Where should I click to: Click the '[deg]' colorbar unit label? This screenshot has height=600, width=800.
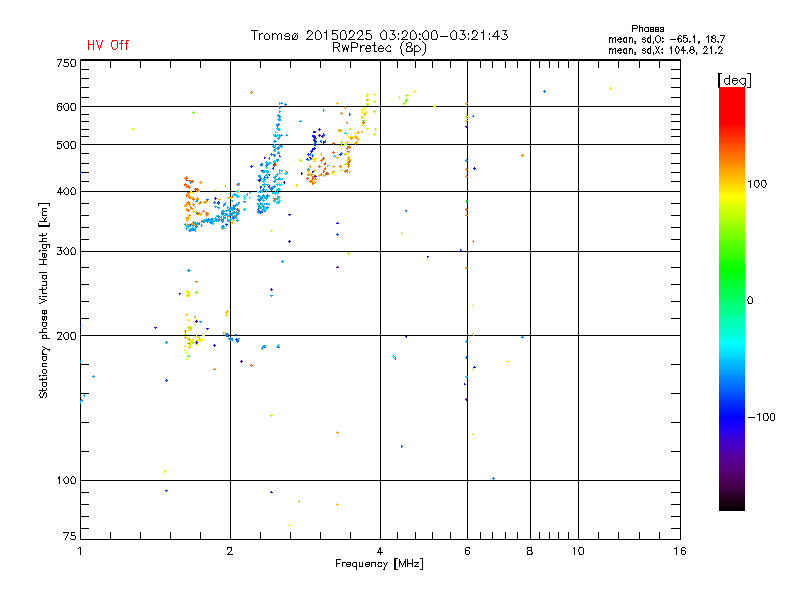click(734, 80)
